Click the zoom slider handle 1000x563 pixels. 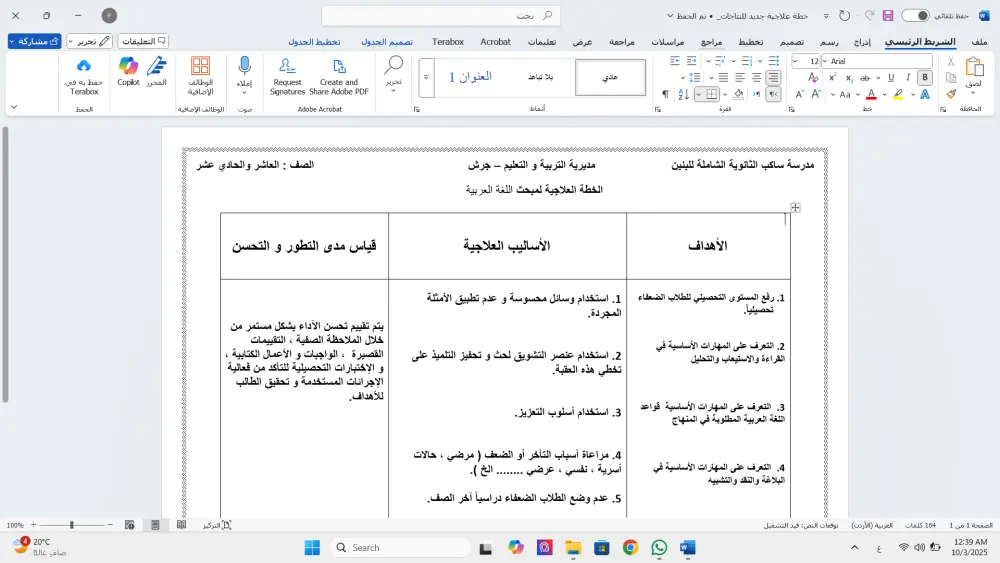point(71,525)
